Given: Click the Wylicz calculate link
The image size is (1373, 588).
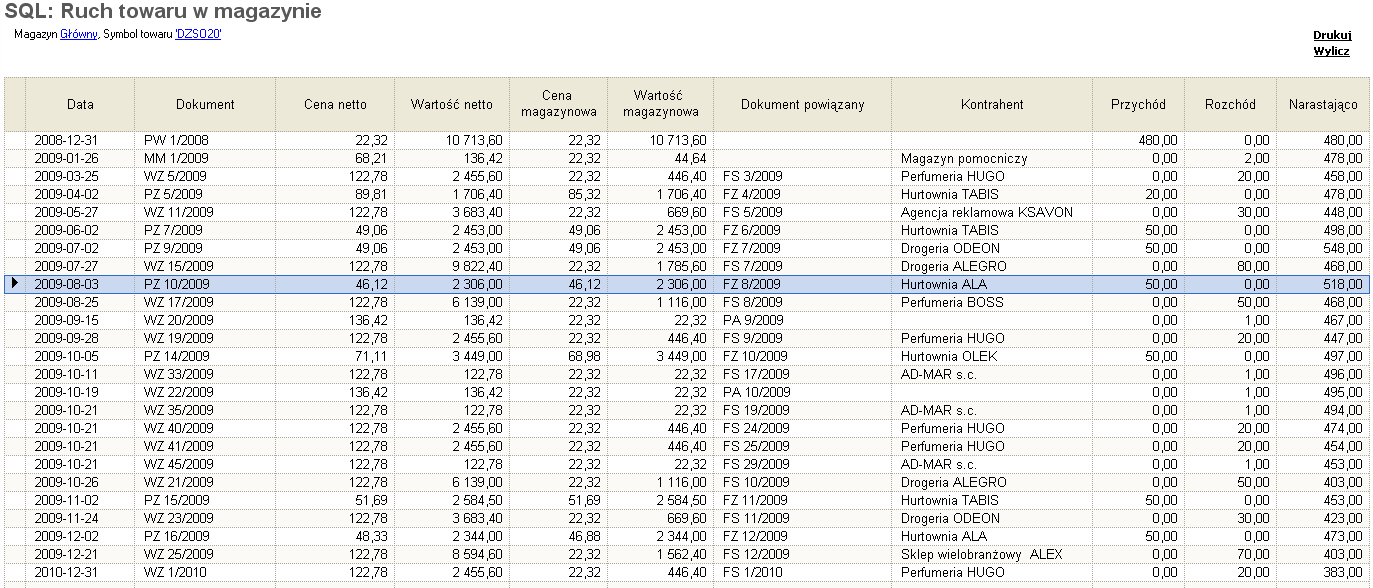Looking at the screenshot, I should tap(1331, 51).
